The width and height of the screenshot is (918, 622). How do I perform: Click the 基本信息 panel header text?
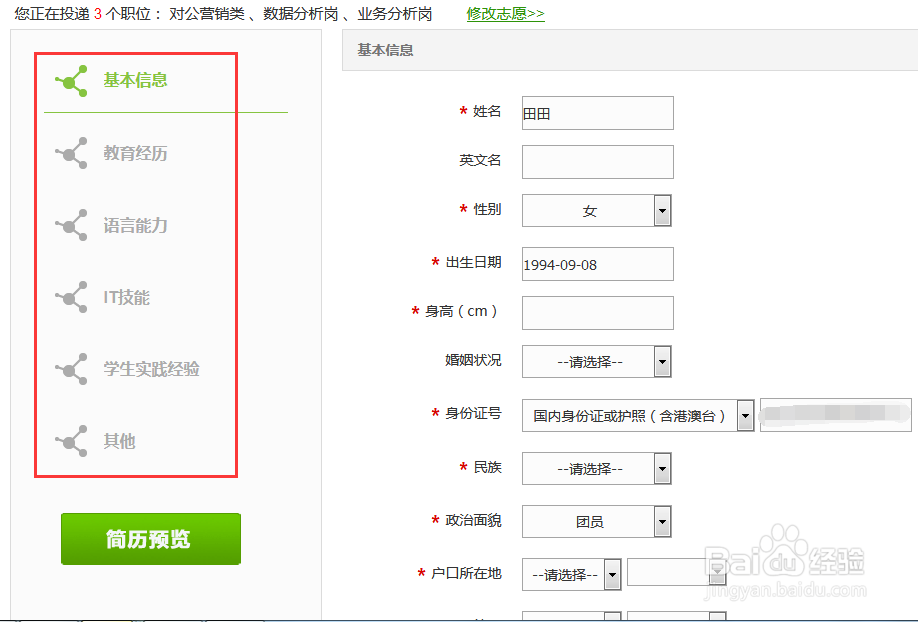click(385, 50)
